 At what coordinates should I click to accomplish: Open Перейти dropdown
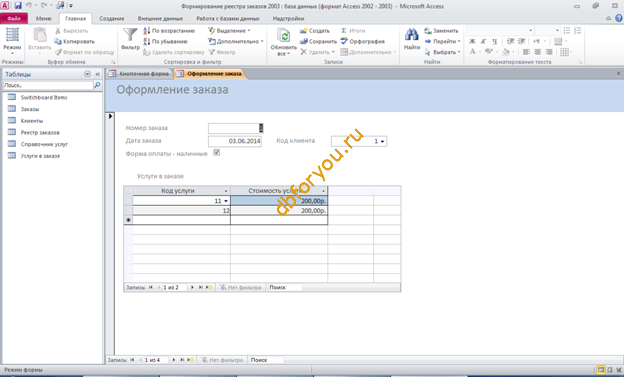[x=442, y=41]
